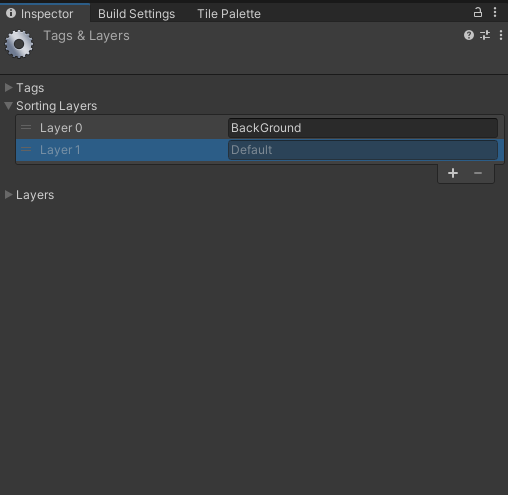Open the Build Settings tab
The width and height of the screenshot is (508, 495).
coord(136,14)
